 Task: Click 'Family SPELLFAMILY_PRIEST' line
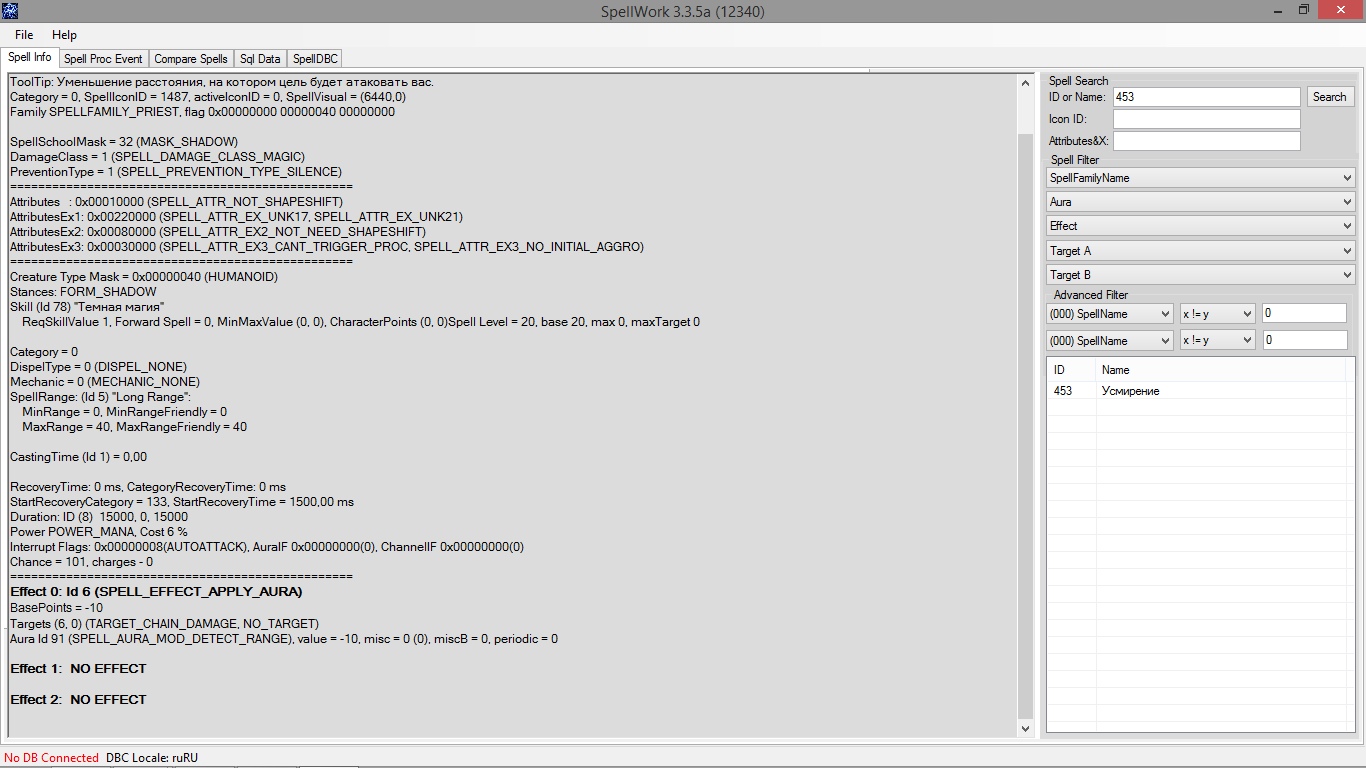click(x=202, y=112)
